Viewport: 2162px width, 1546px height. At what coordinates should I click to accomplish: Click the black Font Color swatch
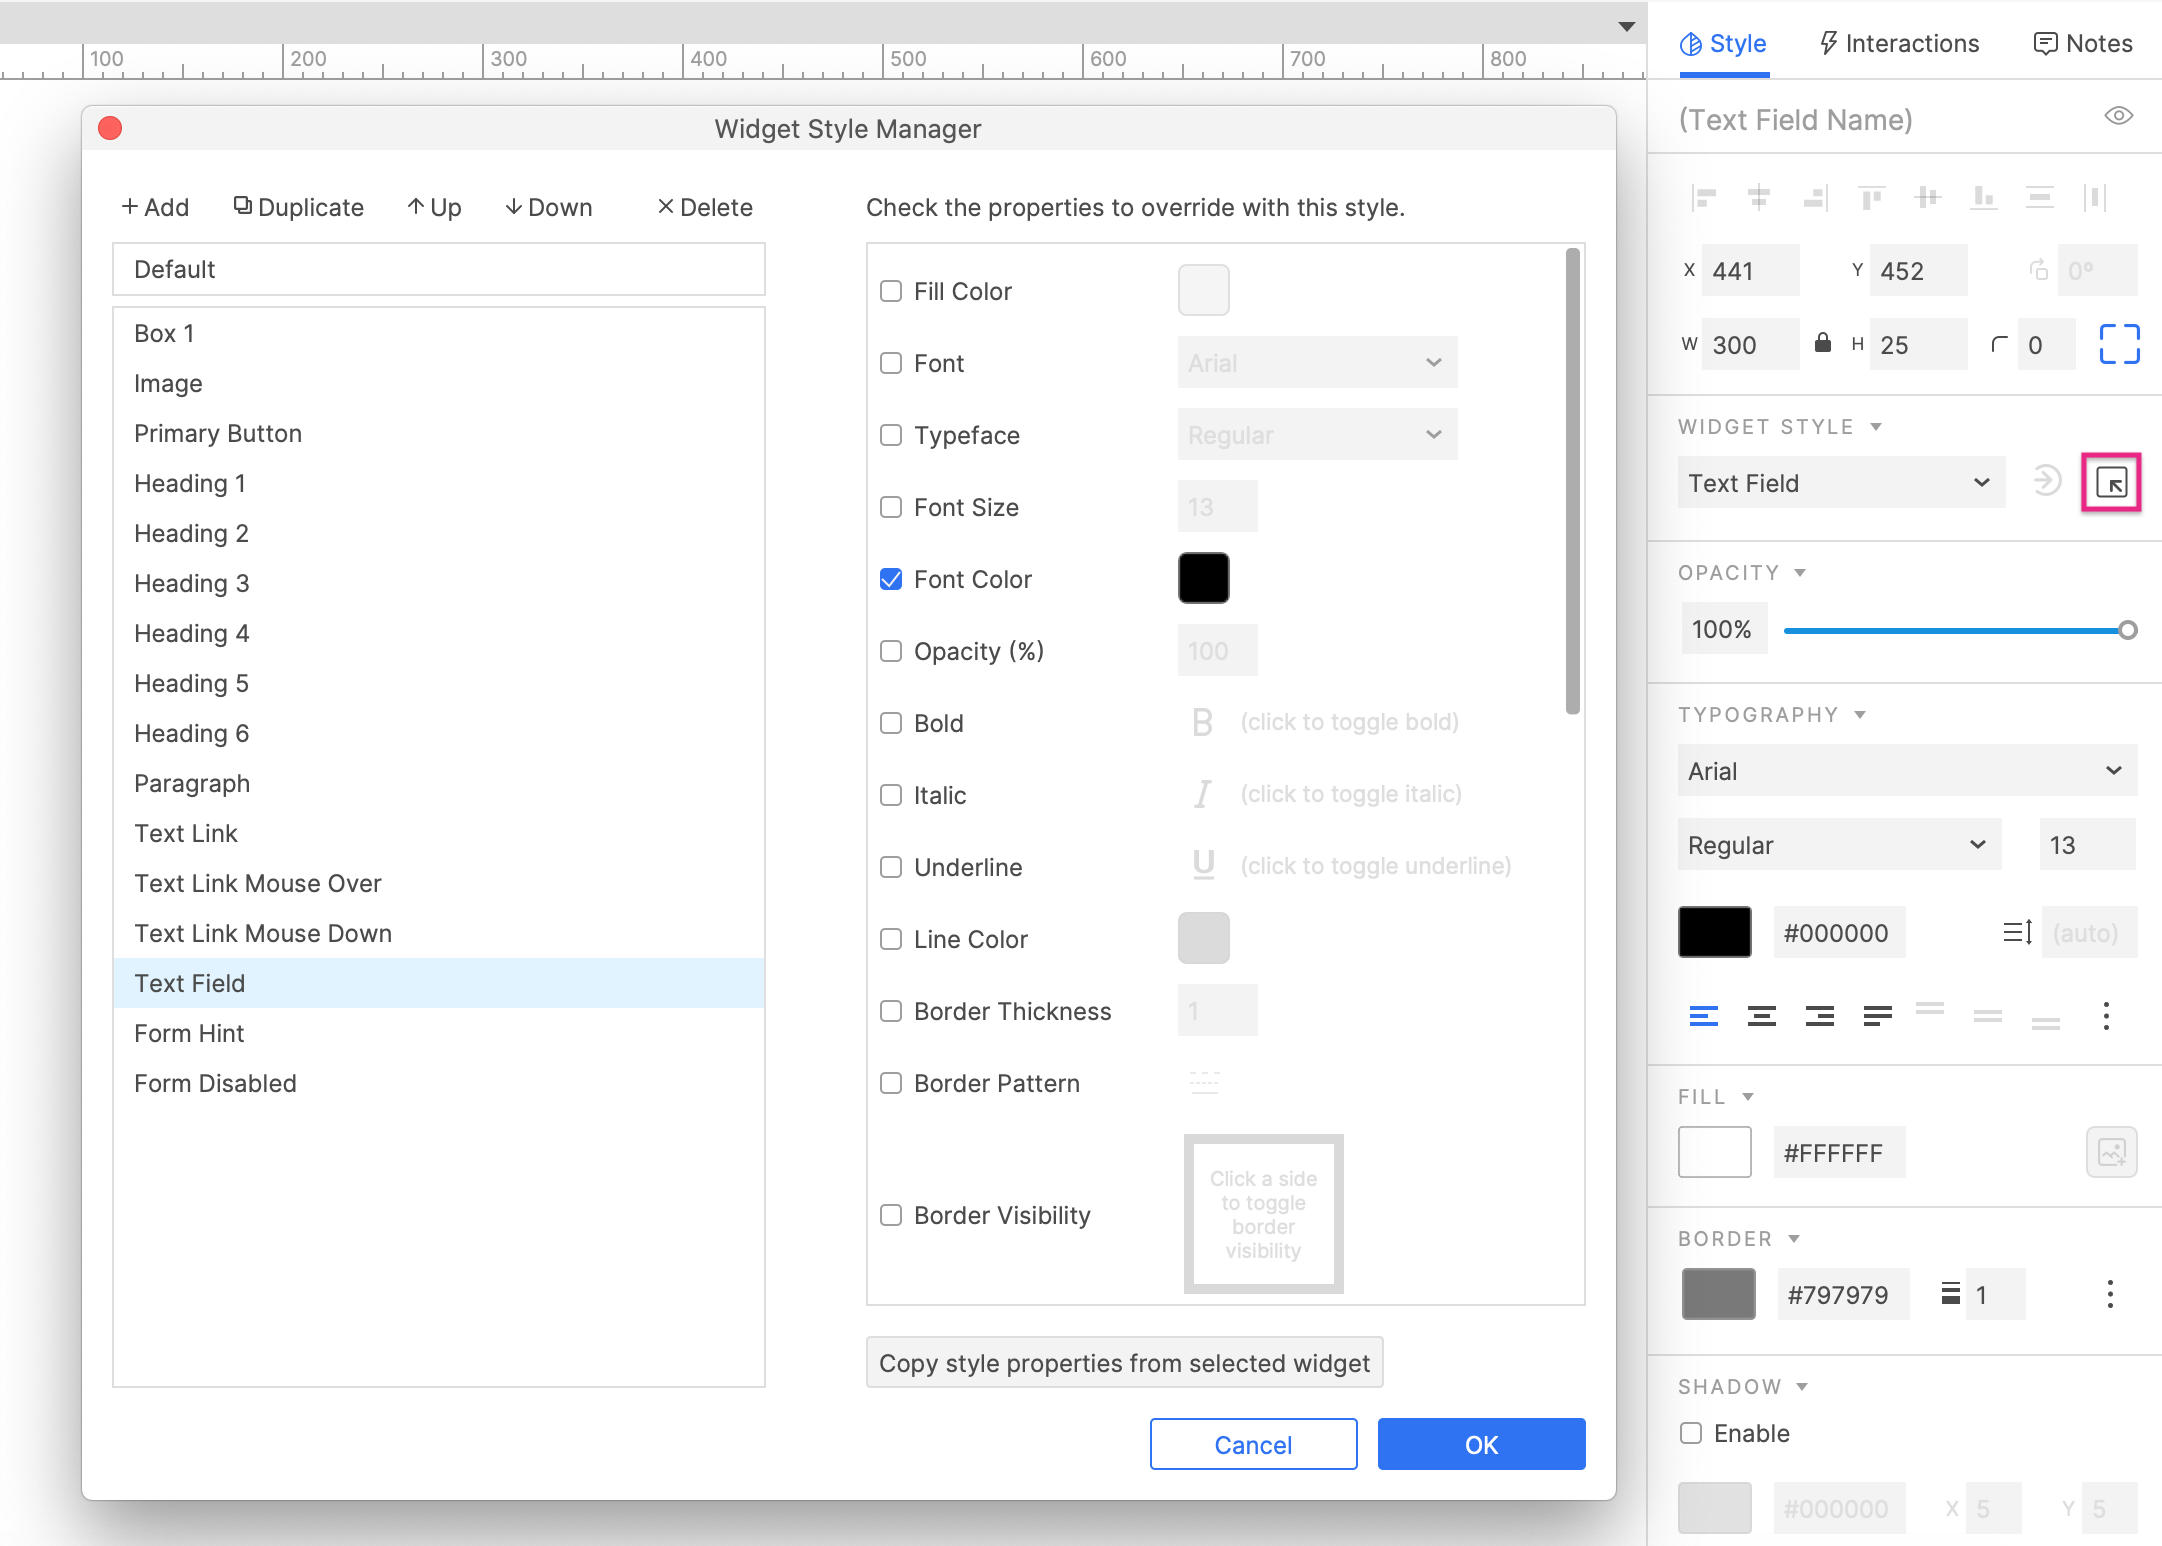tap(1203, 578)
